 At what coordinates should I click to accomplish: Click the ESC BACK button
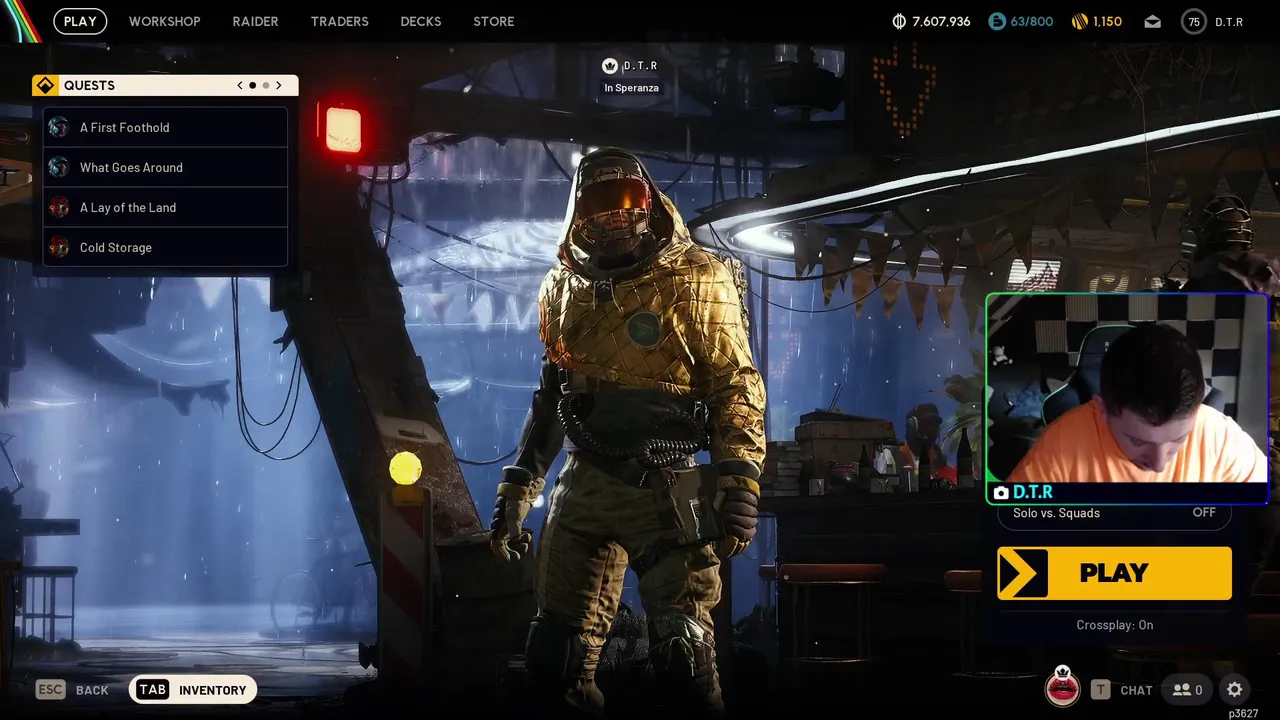click(x=72, y=690)
